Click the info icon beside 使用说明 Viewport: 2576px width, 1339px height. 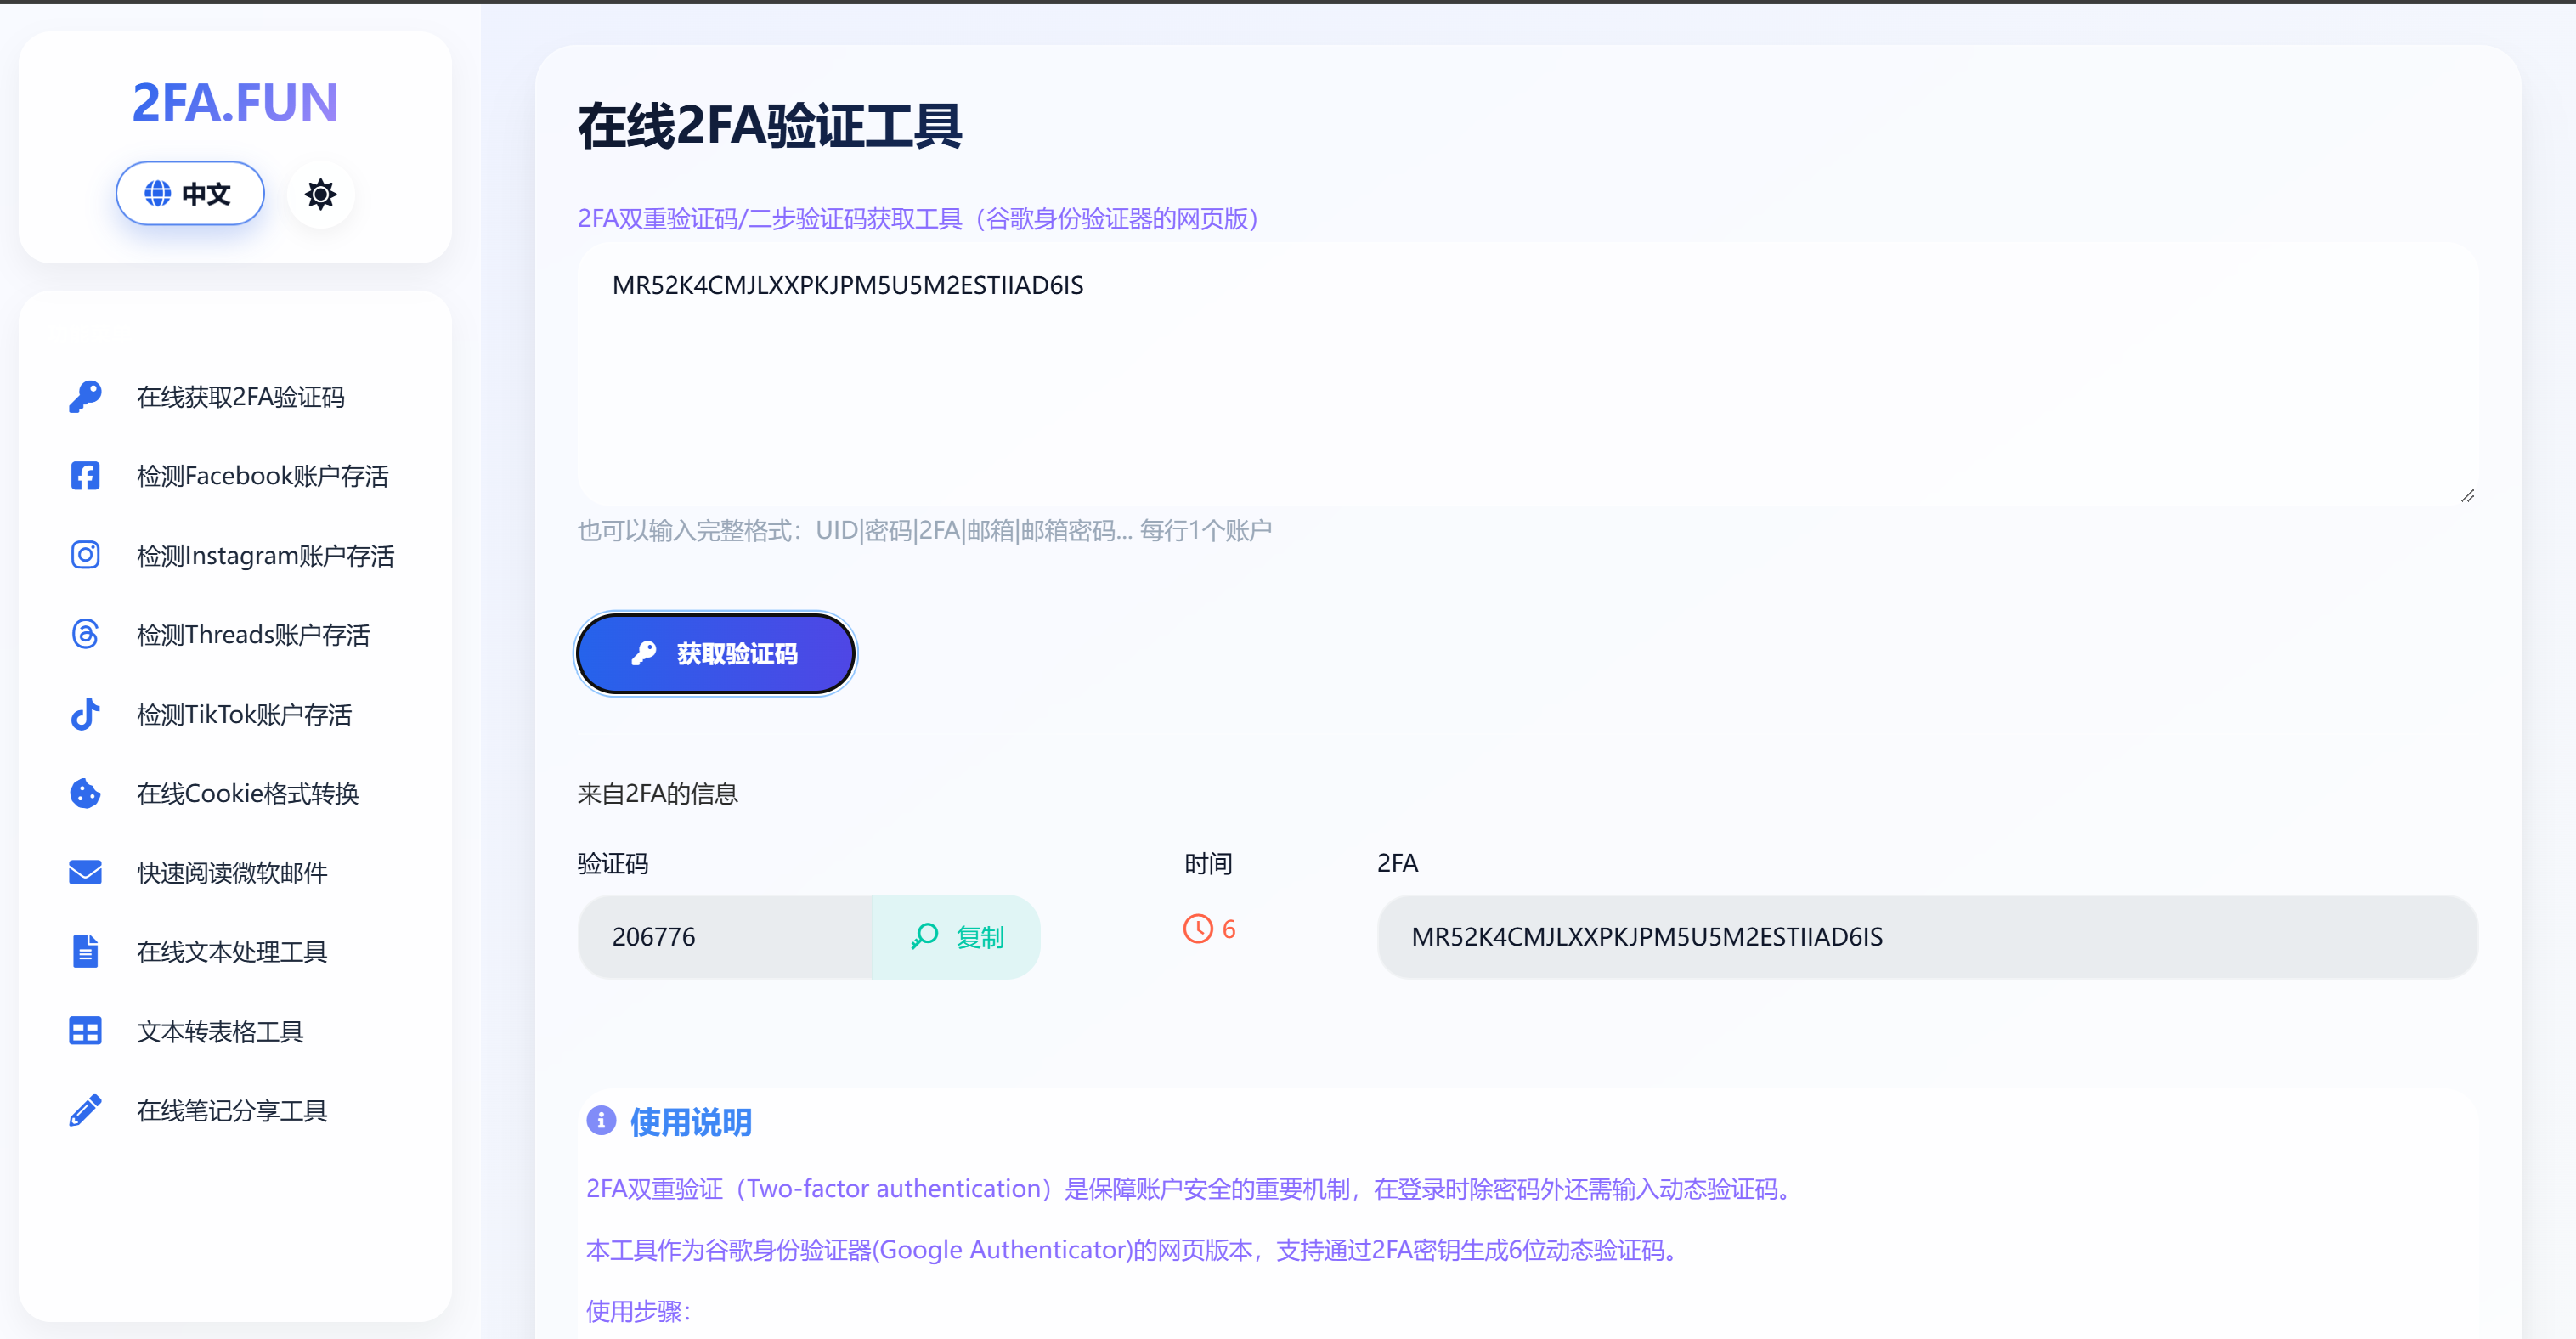pyautogui.click(x=601, y=1120)
